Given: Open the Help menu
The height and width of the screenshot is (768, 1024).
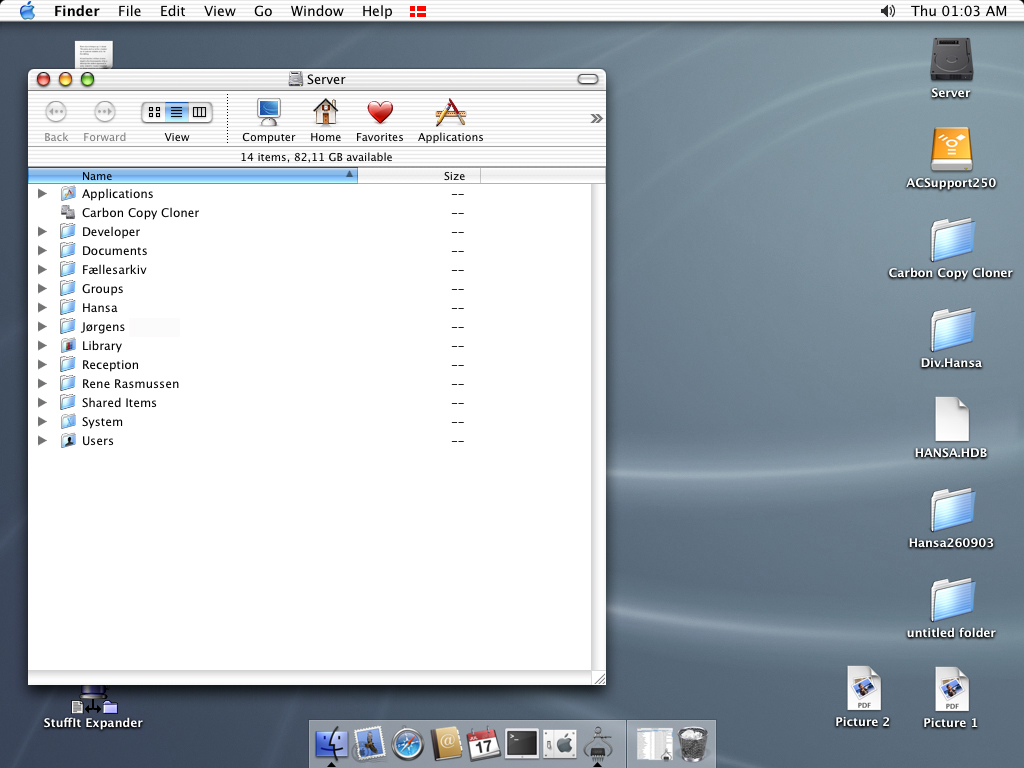Looking at the screenshot, I should [377, 10].
